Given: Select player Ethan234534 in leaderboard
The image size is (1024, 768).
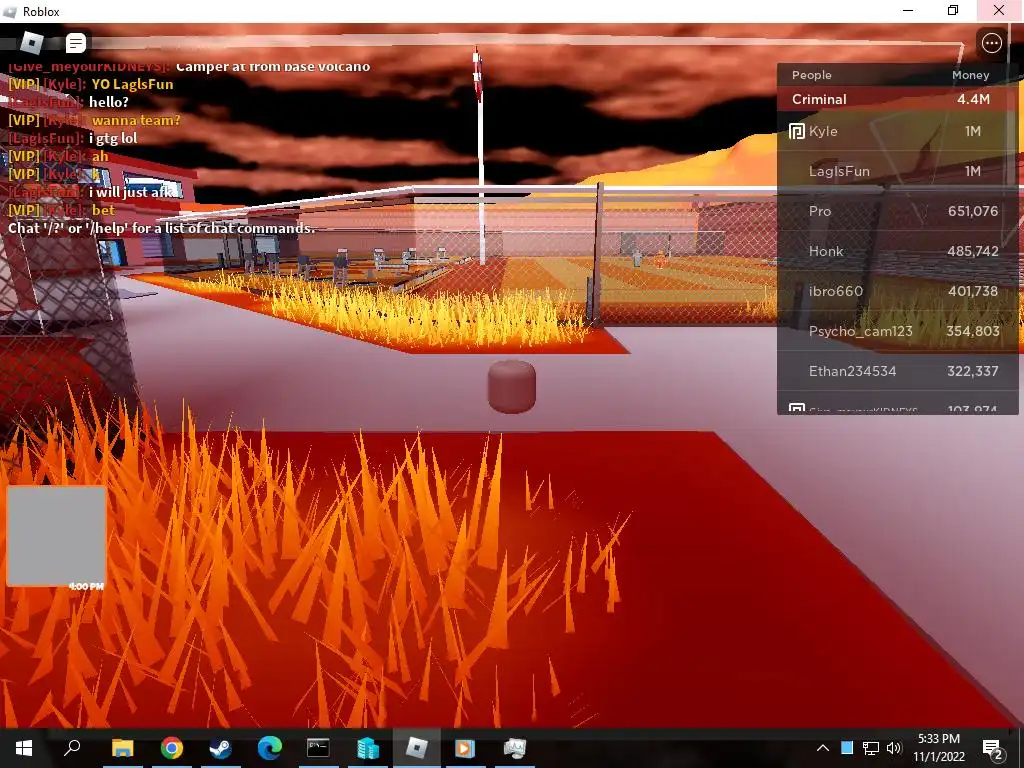Looking at the screenshot, I should point(897,371).
